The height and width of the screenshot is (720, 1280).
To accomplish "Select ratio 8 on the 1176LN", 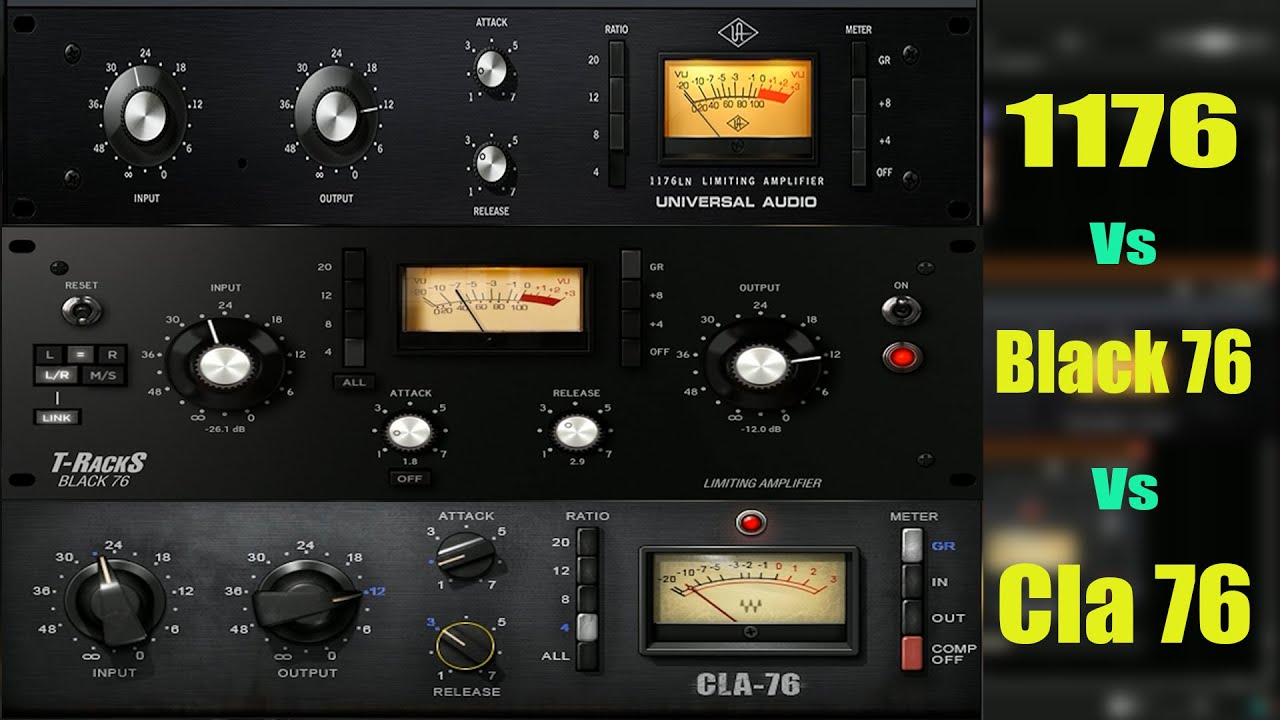I will pyautogui.click(x=616, y=133).
